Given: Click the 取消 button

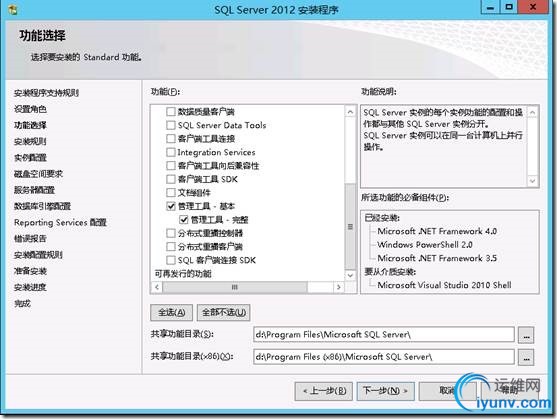Looking at the screenshot, I should pyautogui.click(x=447, y=391).
